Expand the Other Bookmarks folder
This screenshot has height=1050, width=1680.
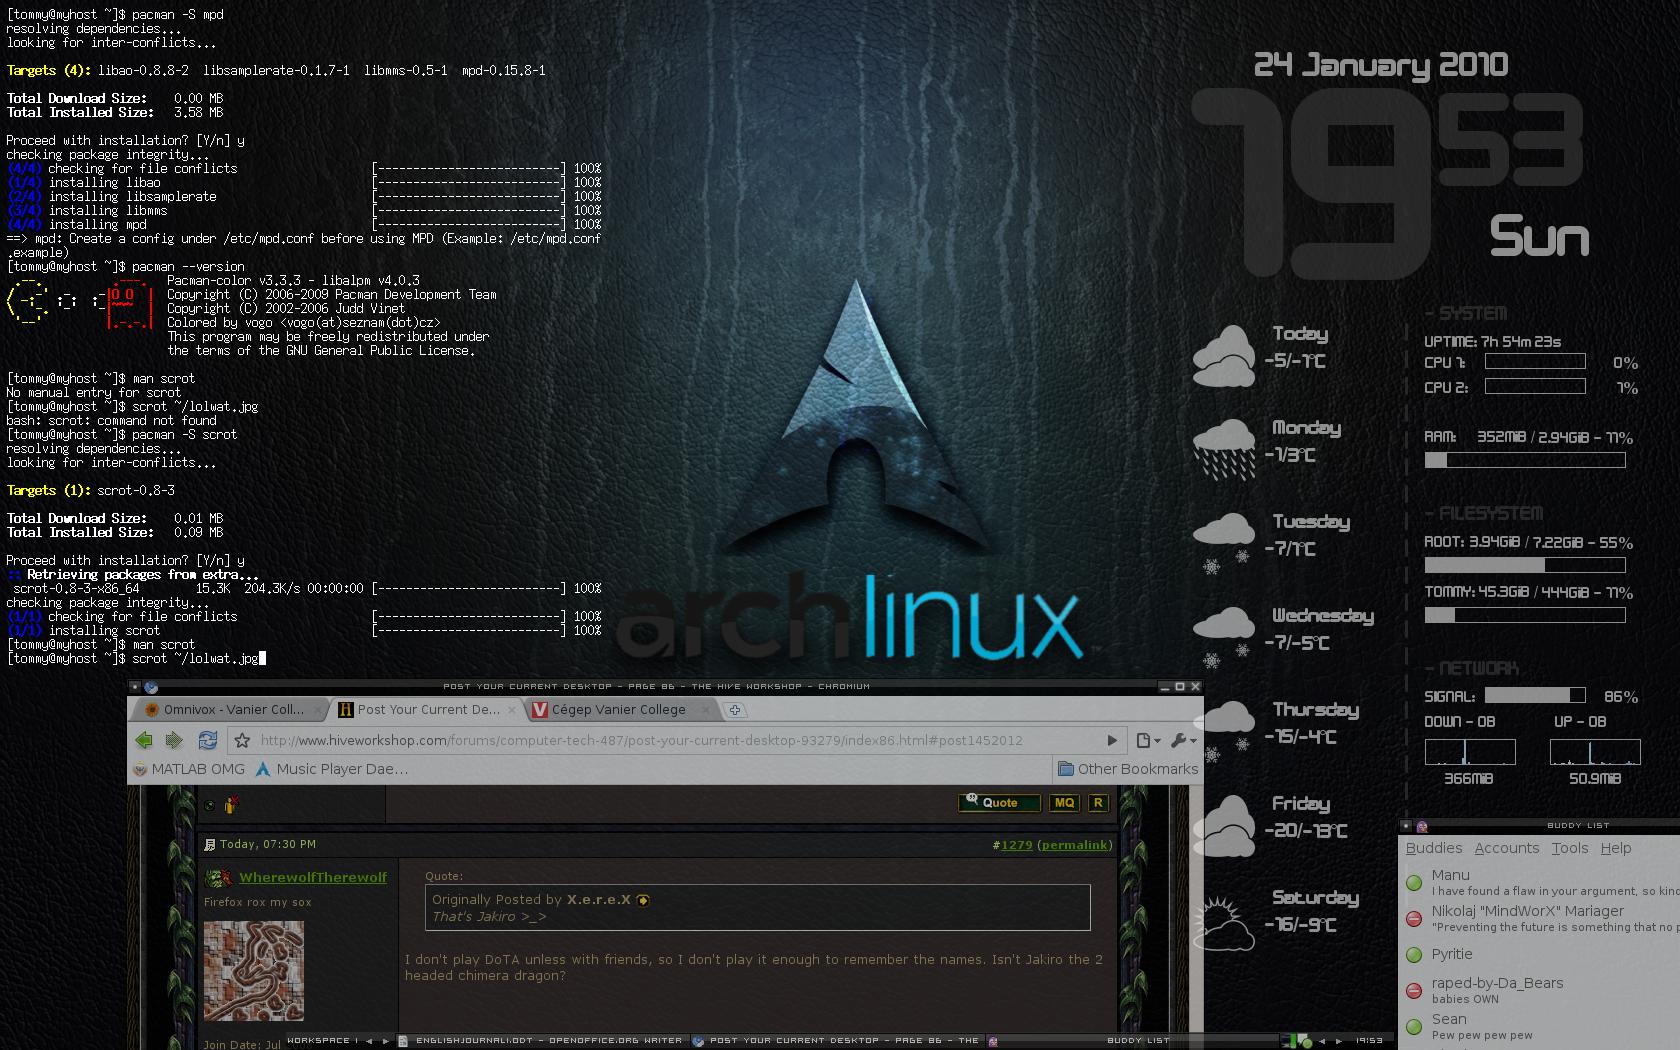pyautogui.click(x=1128, y=769)
